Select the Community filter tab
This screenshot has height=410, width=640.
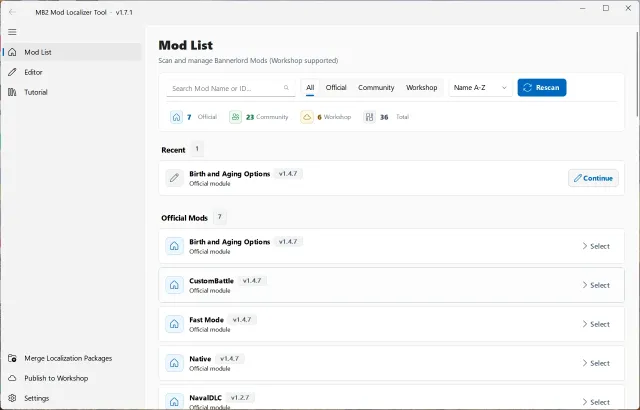pos(376,88)
